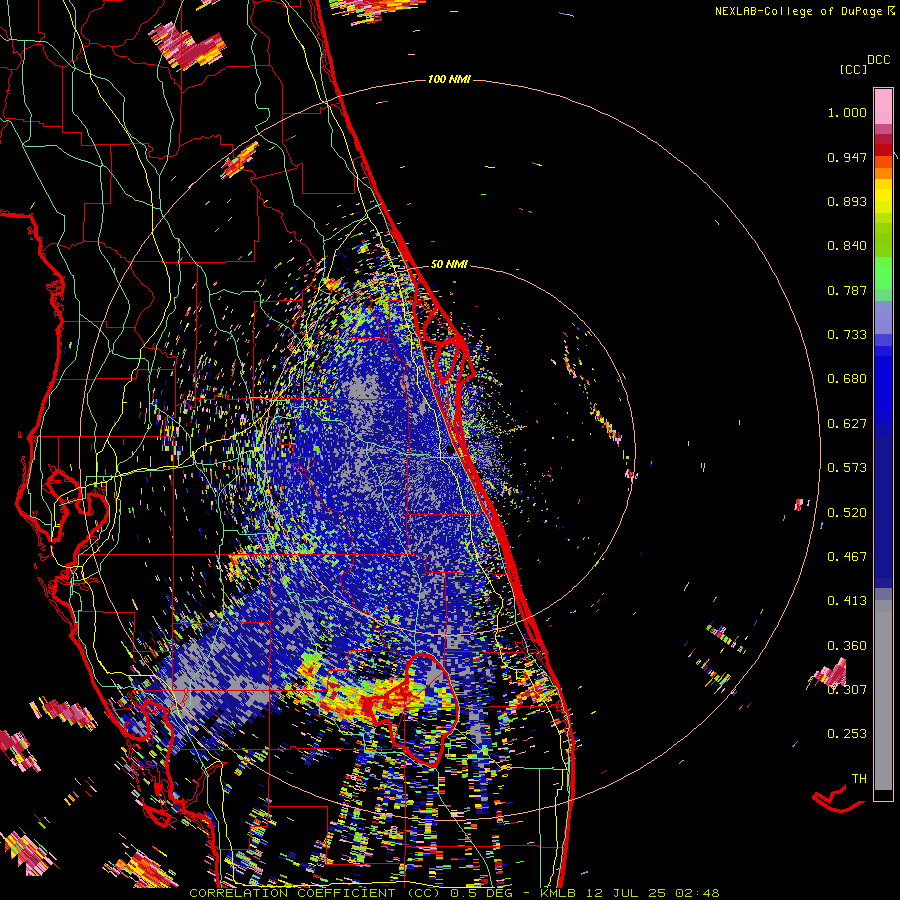
Task: Click the "NEXLAB-College of DuPage" header text
Action: [800, 11]
